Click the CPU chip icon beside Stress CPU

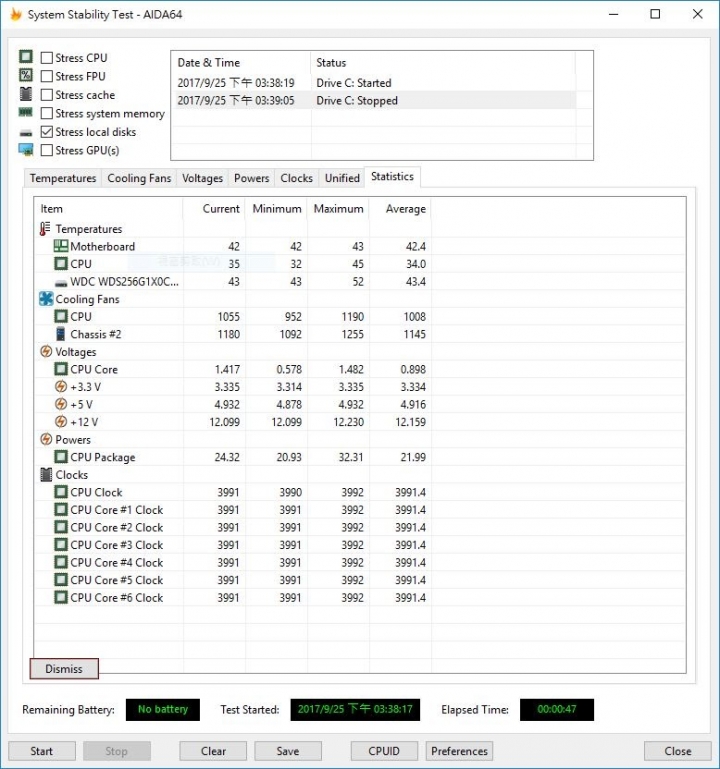[26, 56]
